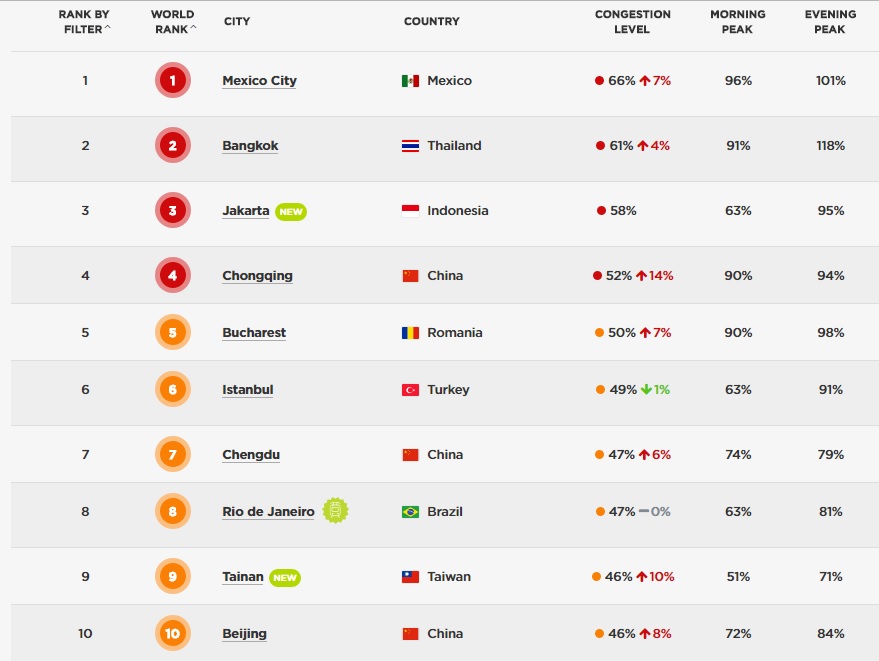The width and height of the screenshot is (879, 661).
Task: Click world rank 10 orange badge
Action: (172, 633)
